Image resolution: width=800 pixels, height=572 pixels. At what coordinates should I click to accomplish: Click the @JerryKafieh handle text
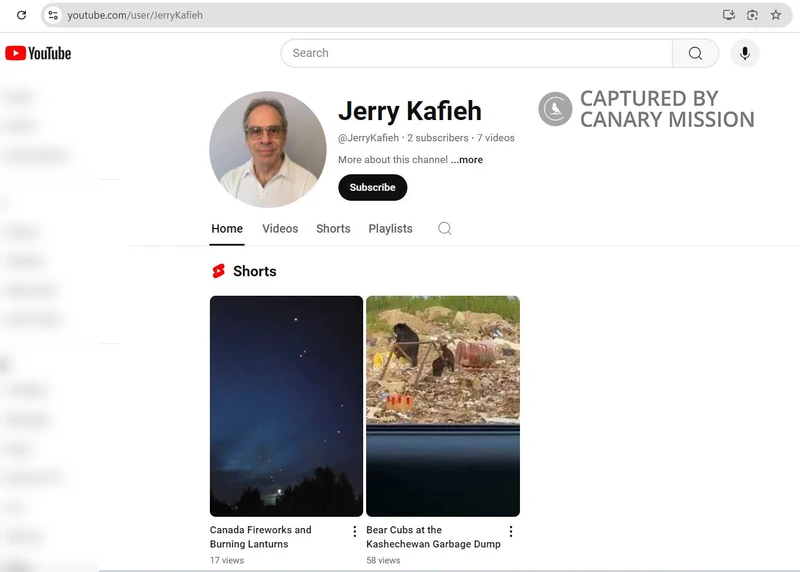click(x=368, y=138)
